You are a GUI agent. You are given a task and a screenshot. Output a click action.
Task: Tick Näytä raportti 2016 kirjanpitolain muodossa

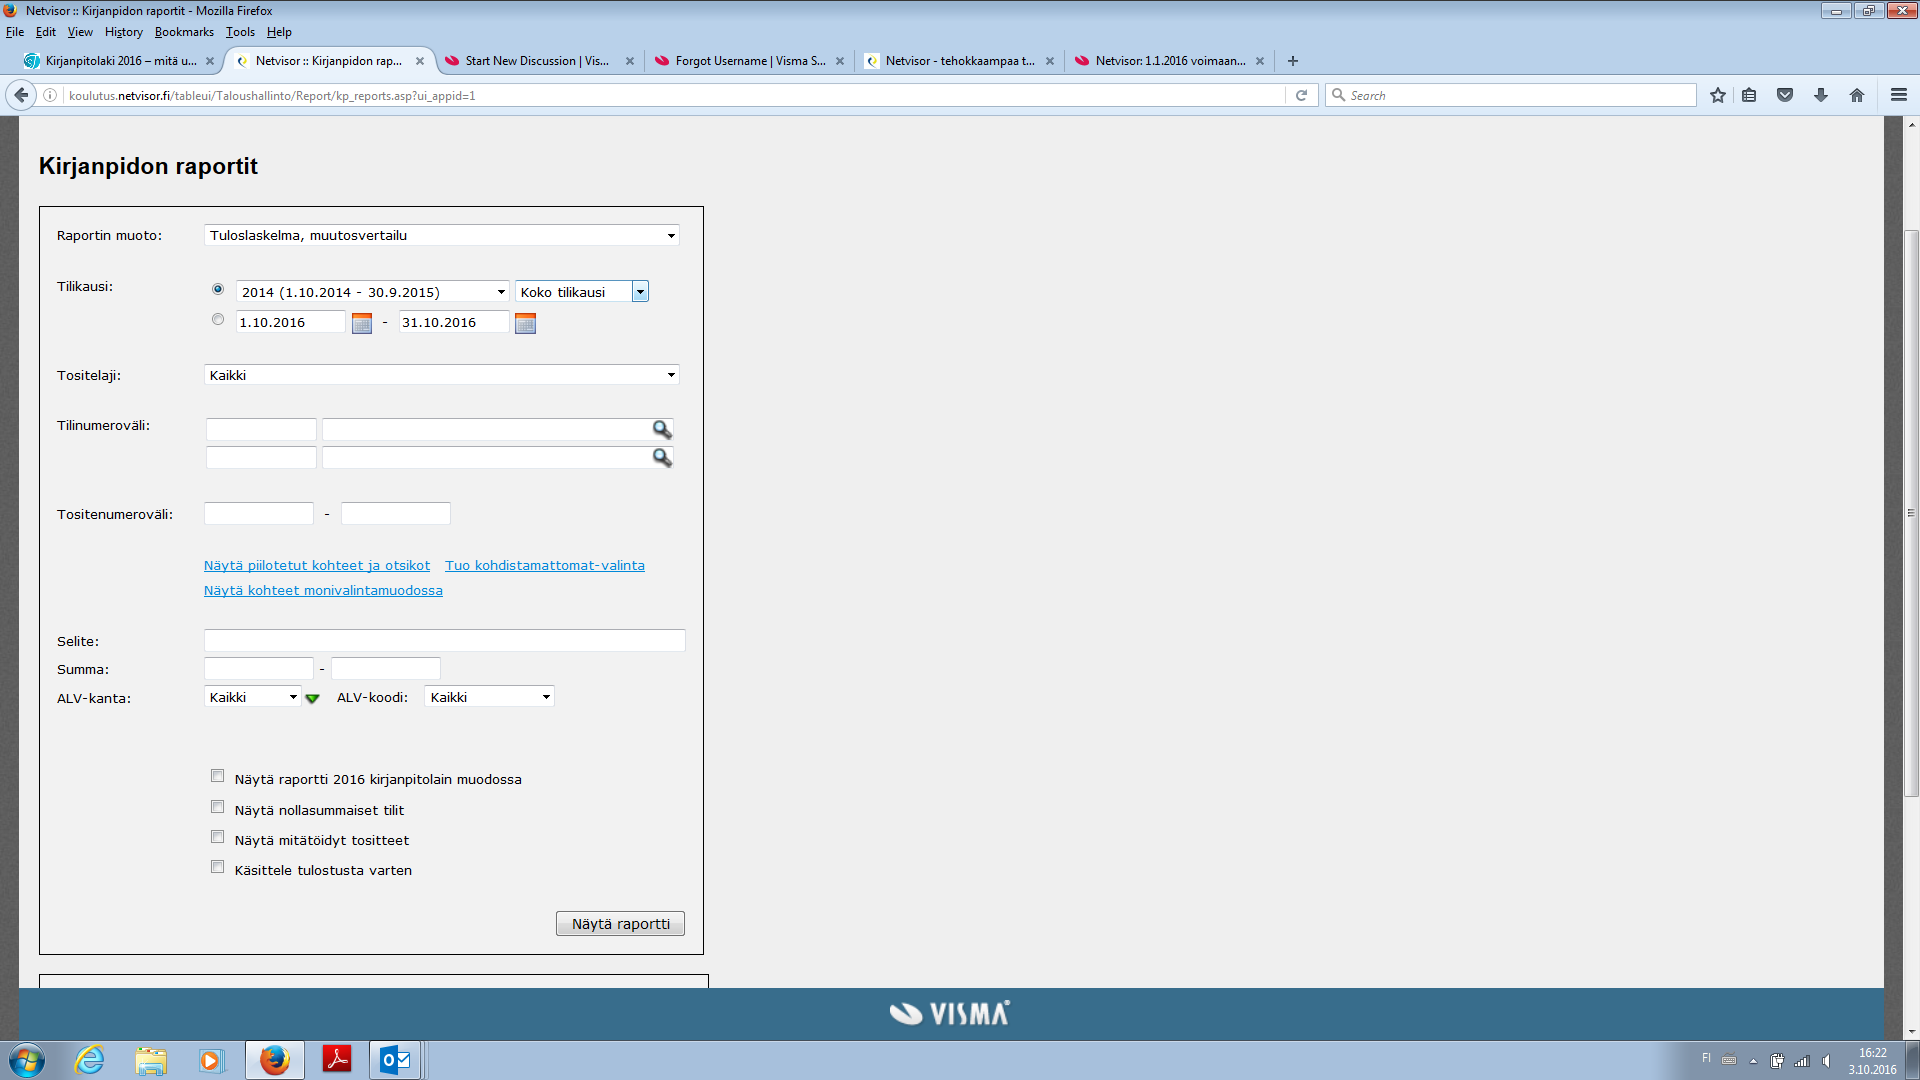(217, 776)
